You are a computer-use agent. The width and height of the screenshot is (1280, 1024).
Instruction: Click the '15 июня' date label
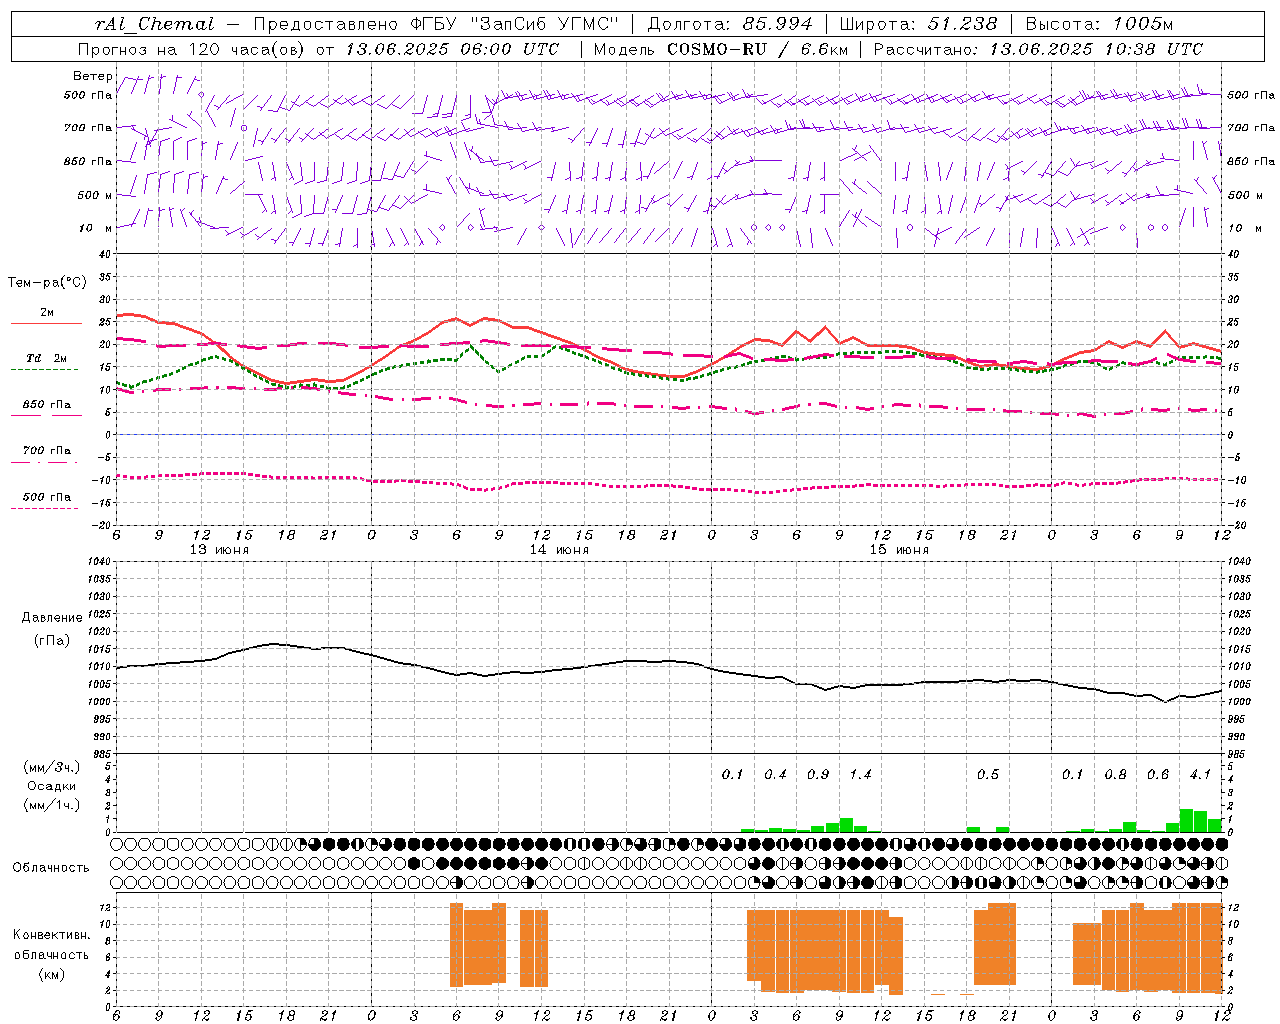pos(899,550)
